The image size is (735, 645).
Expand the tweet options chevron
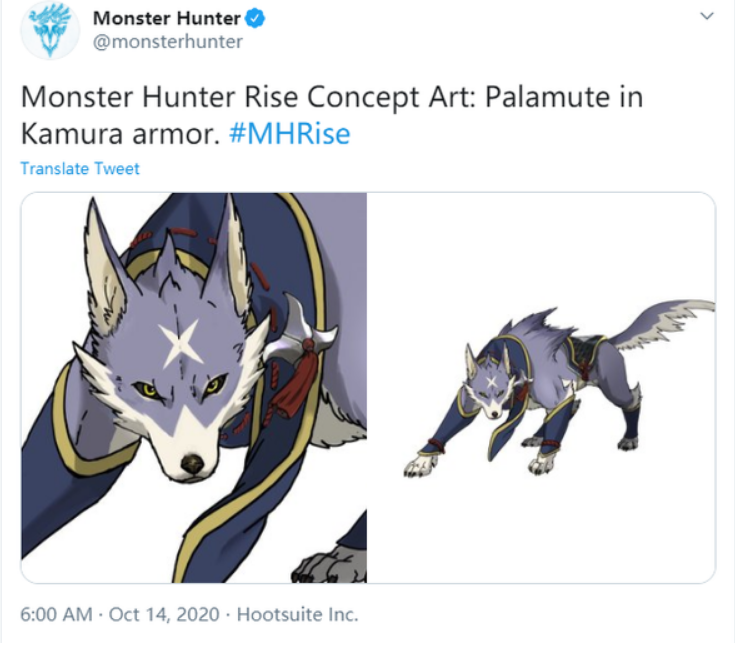tap(706, 16)
